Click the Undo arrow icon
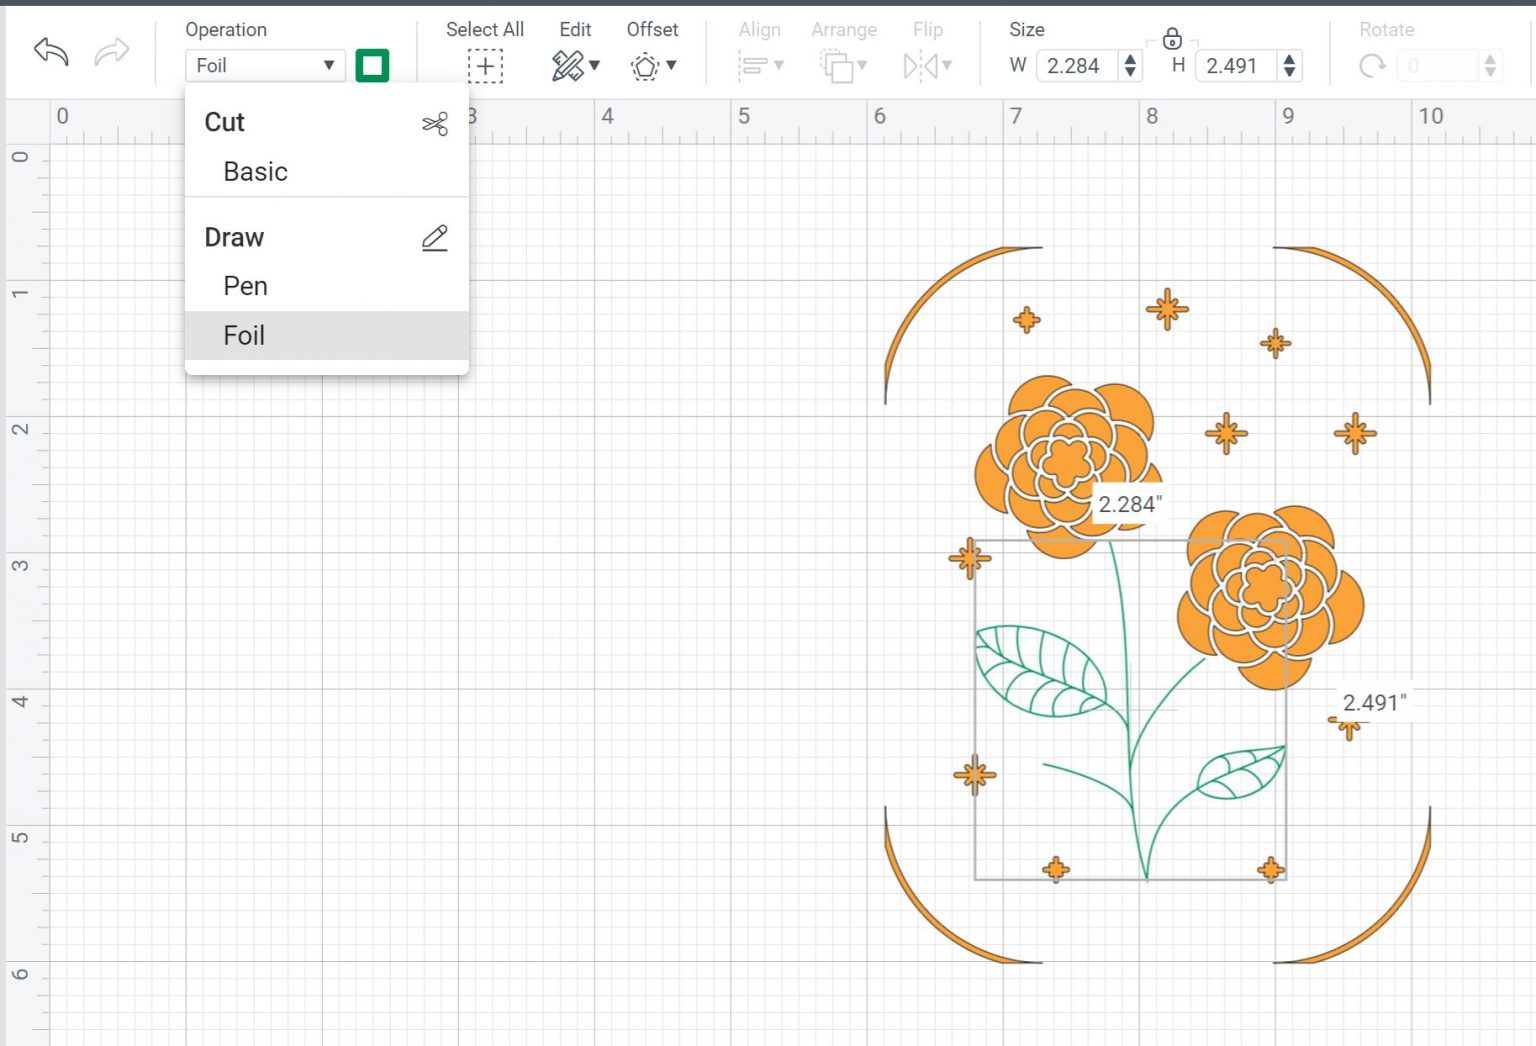 pos(49,51)
